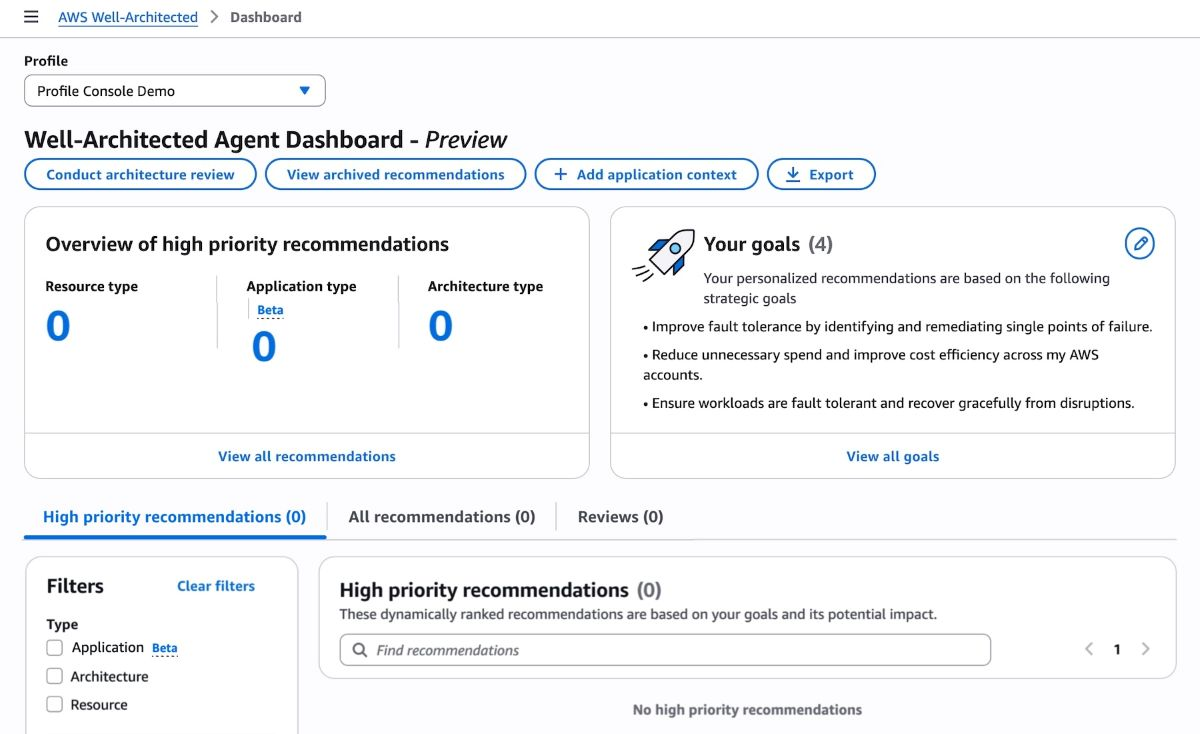Switch to All recommendations tab
Viewport: 1200px width, 734px height.
click(x=442, y=517)
